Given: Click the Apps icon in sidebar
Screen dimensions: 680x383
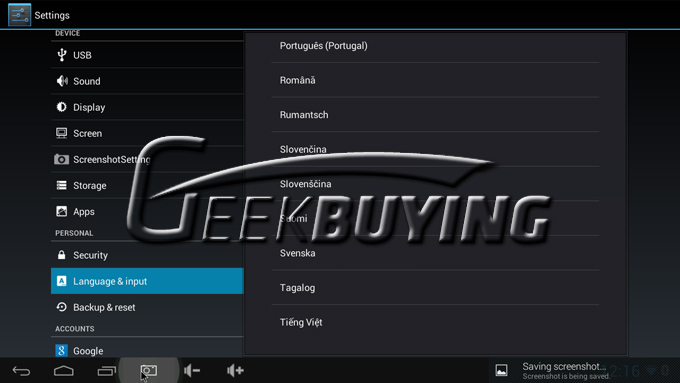Looking at the screenshot, I should coord(62,211).
